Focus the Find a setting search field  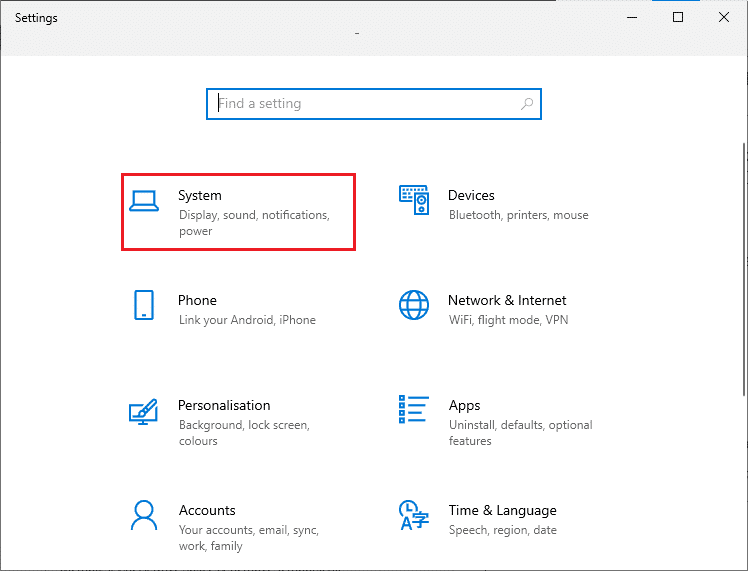click(365, 104)
